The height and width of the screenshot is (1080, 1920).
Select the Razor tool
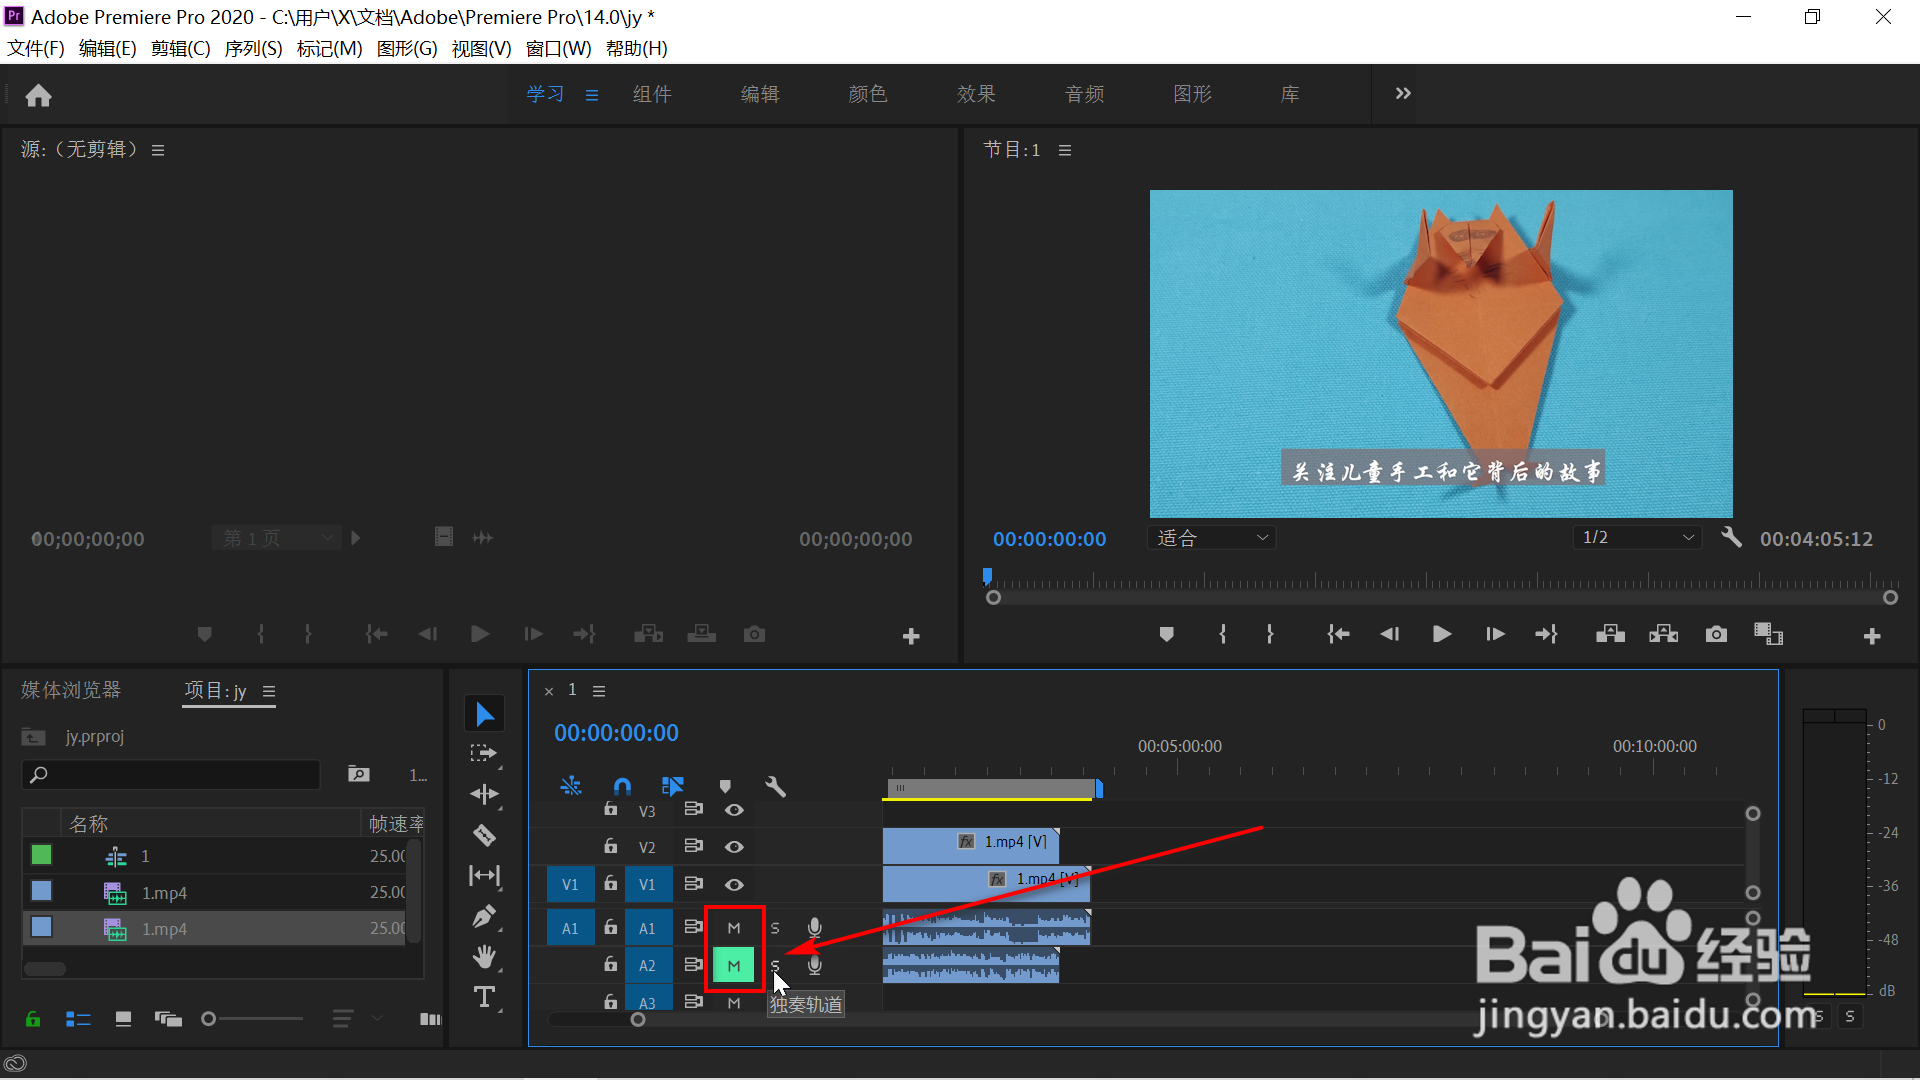coord(485,835)
